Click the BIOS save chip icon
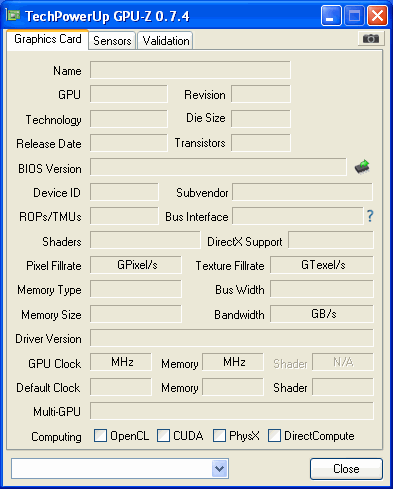Viewport: 393px width, 489px height. pos(362,166)
